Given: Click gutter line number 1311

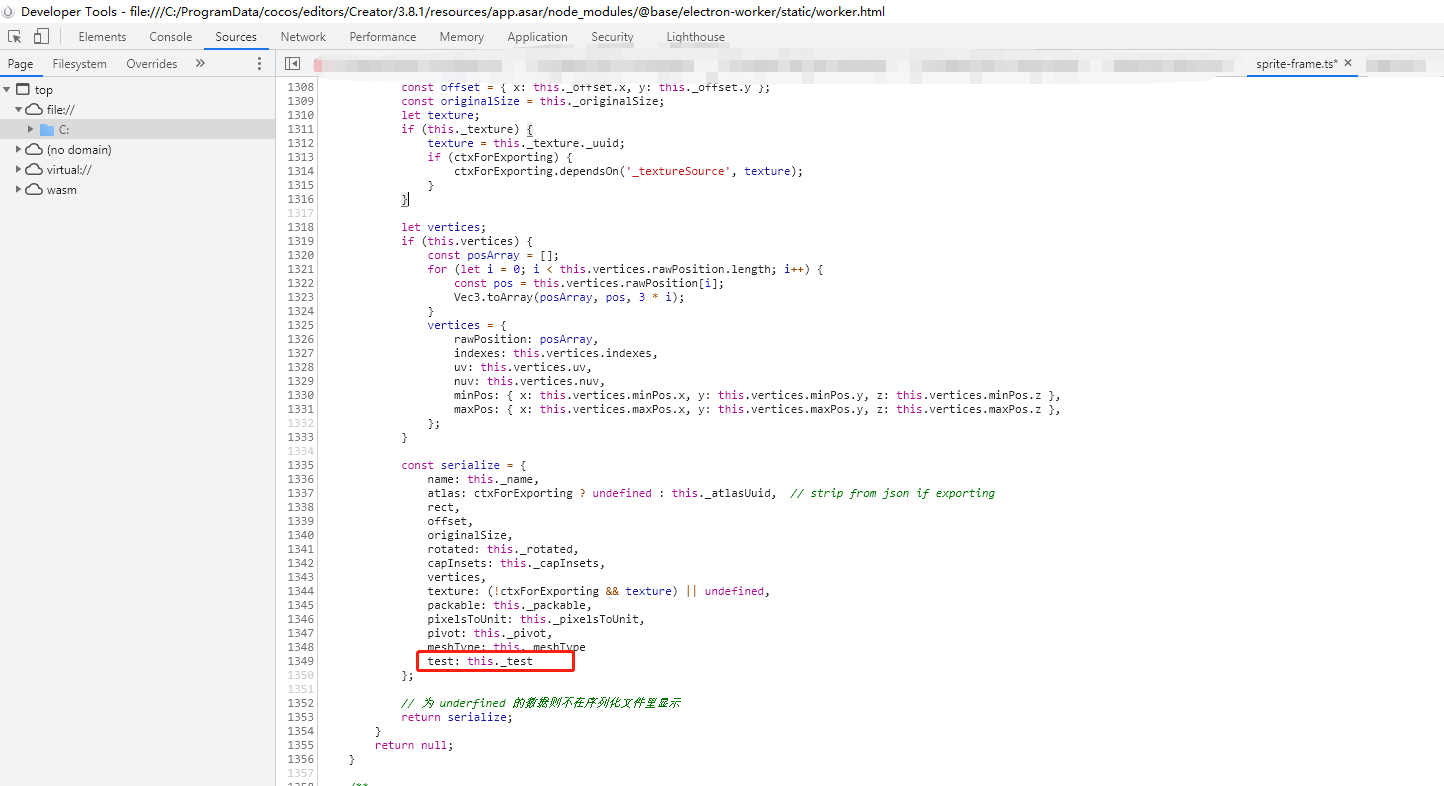Looking at the screenshot, I should [x=300, y=129].
